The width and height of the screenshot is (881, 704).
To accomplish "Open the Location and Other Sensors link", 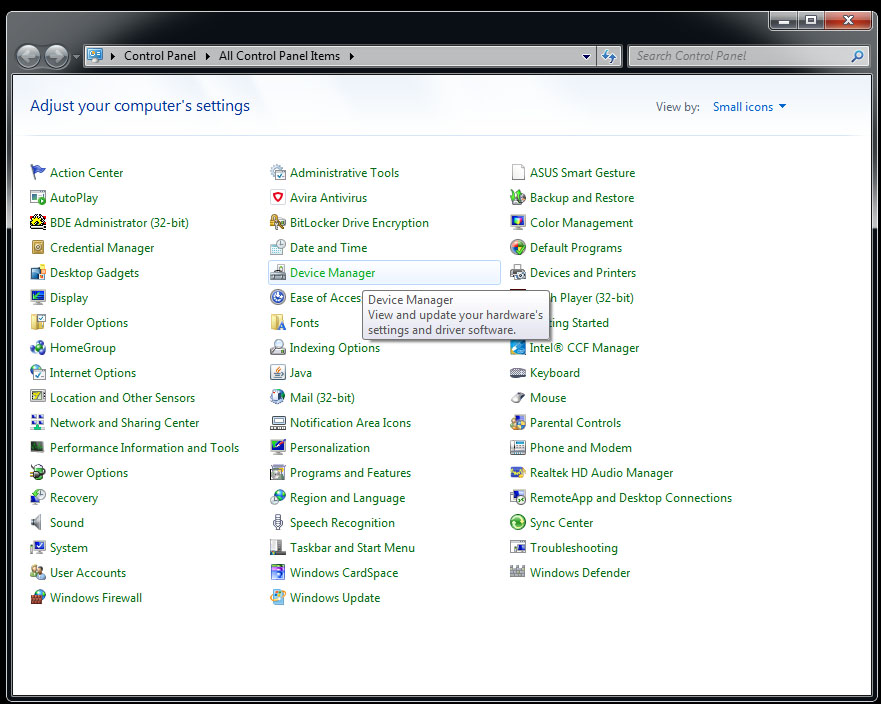I will coord(122,397).
